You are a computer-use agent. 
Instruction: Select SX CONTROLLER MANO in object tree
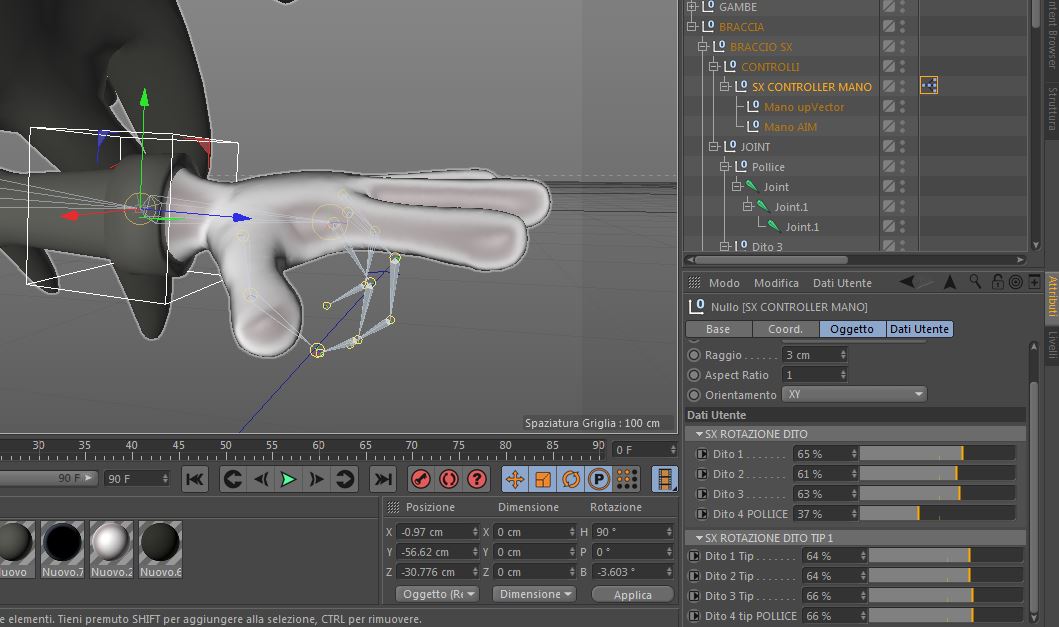811,86
